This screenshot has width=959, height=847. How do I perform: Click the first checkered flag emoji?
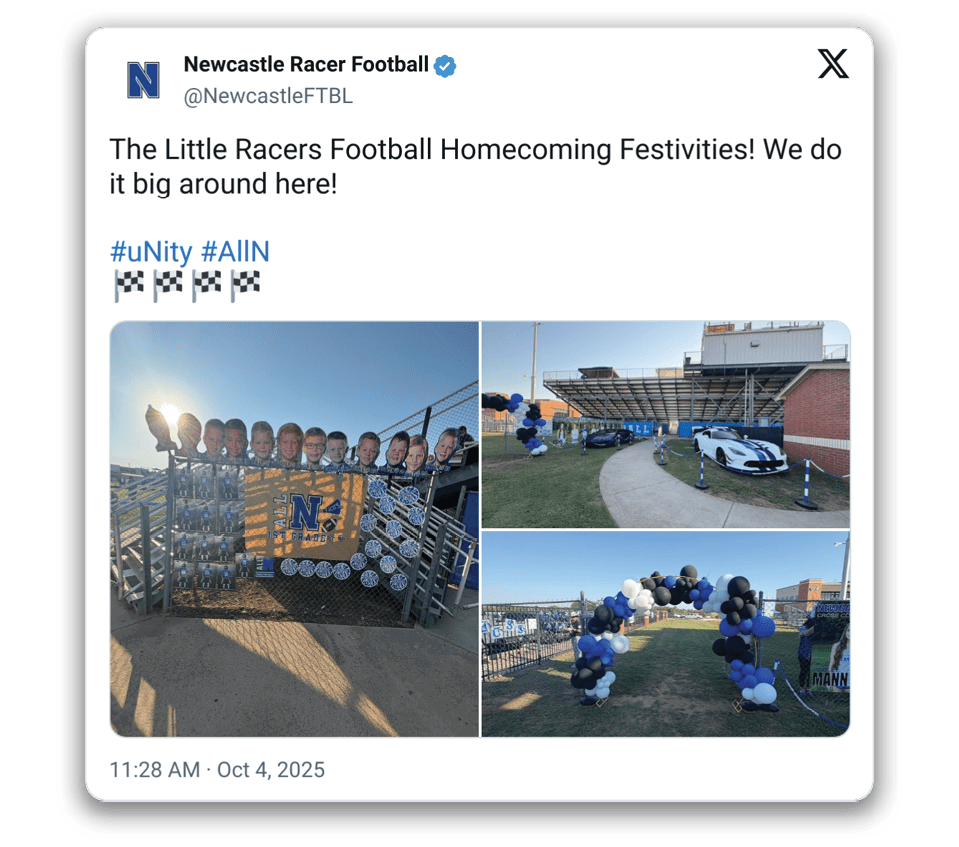point(129,286)
